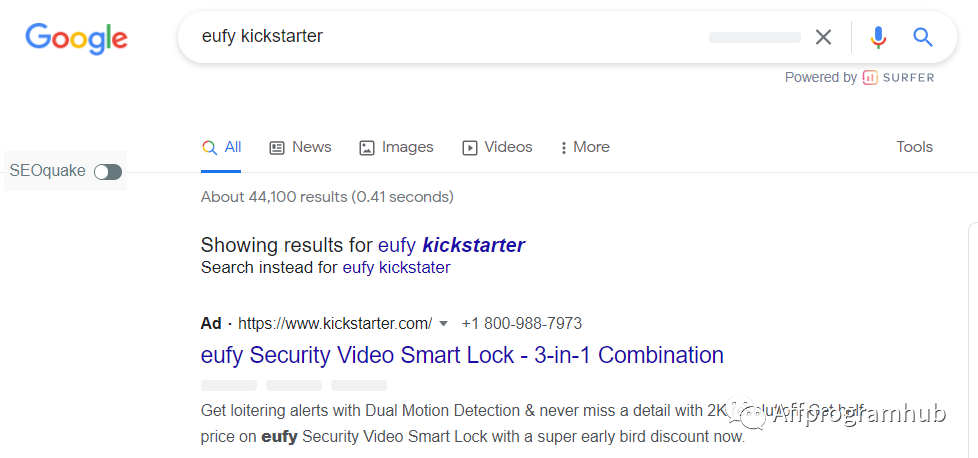Clear the search box with the X icon
The height and width of the screenshot is (458, 978).
823,37
